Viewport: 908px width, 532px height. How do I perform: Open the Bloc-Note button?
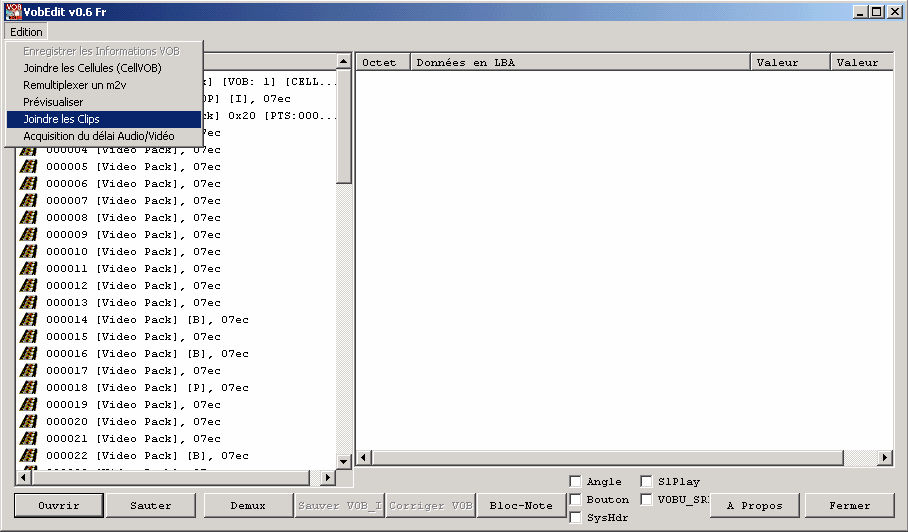521,506
